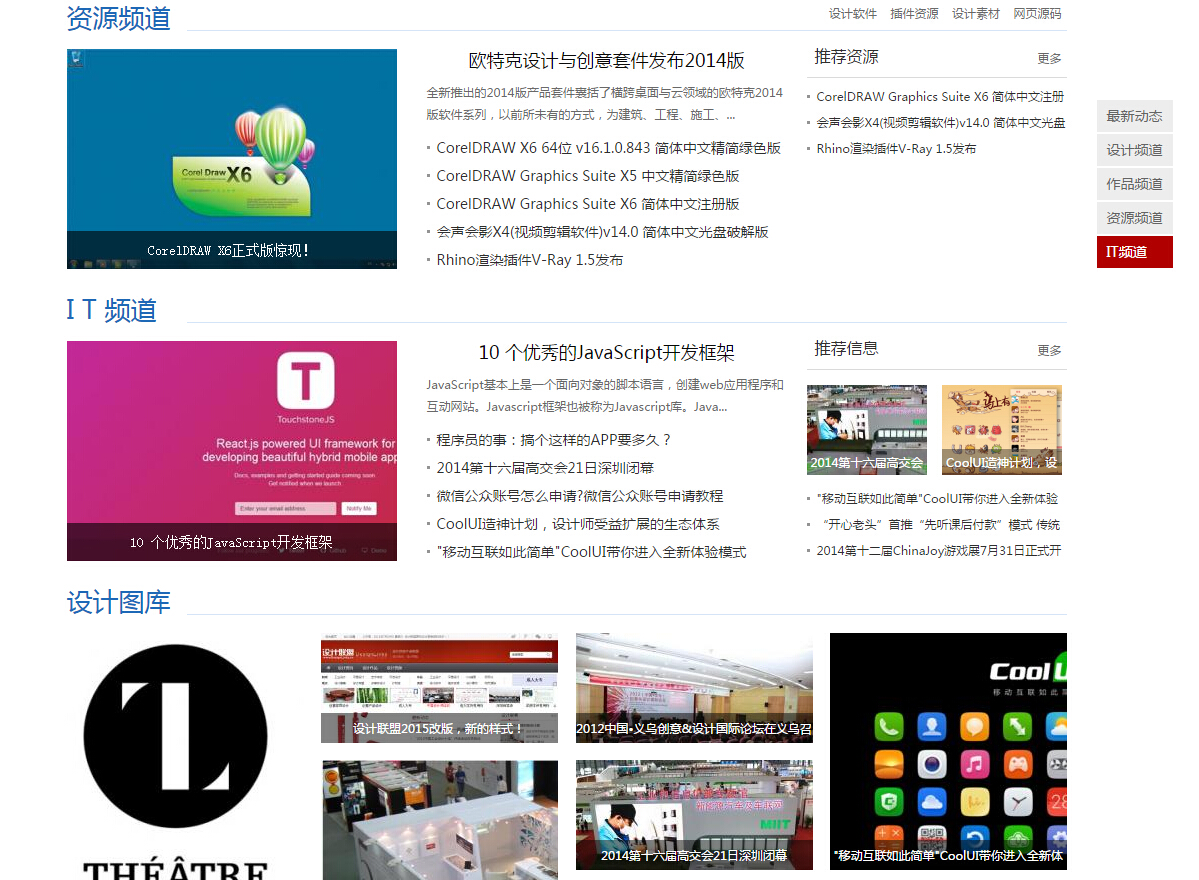The height and width of the screenshot is (880, 1199).
Task: Open the white exhibition booth gallery photo
Action: (x=439, y=820)
